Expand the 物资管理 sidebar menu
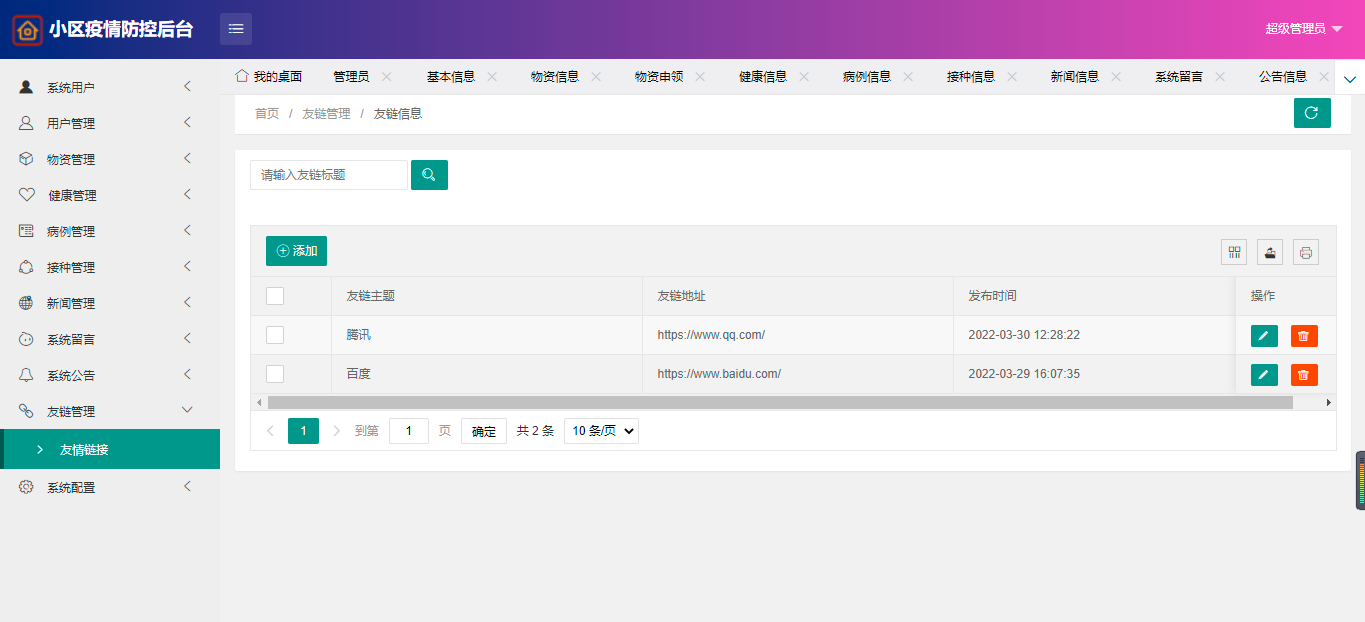Viewport: 1365px width, 622px height. [110, 159]
